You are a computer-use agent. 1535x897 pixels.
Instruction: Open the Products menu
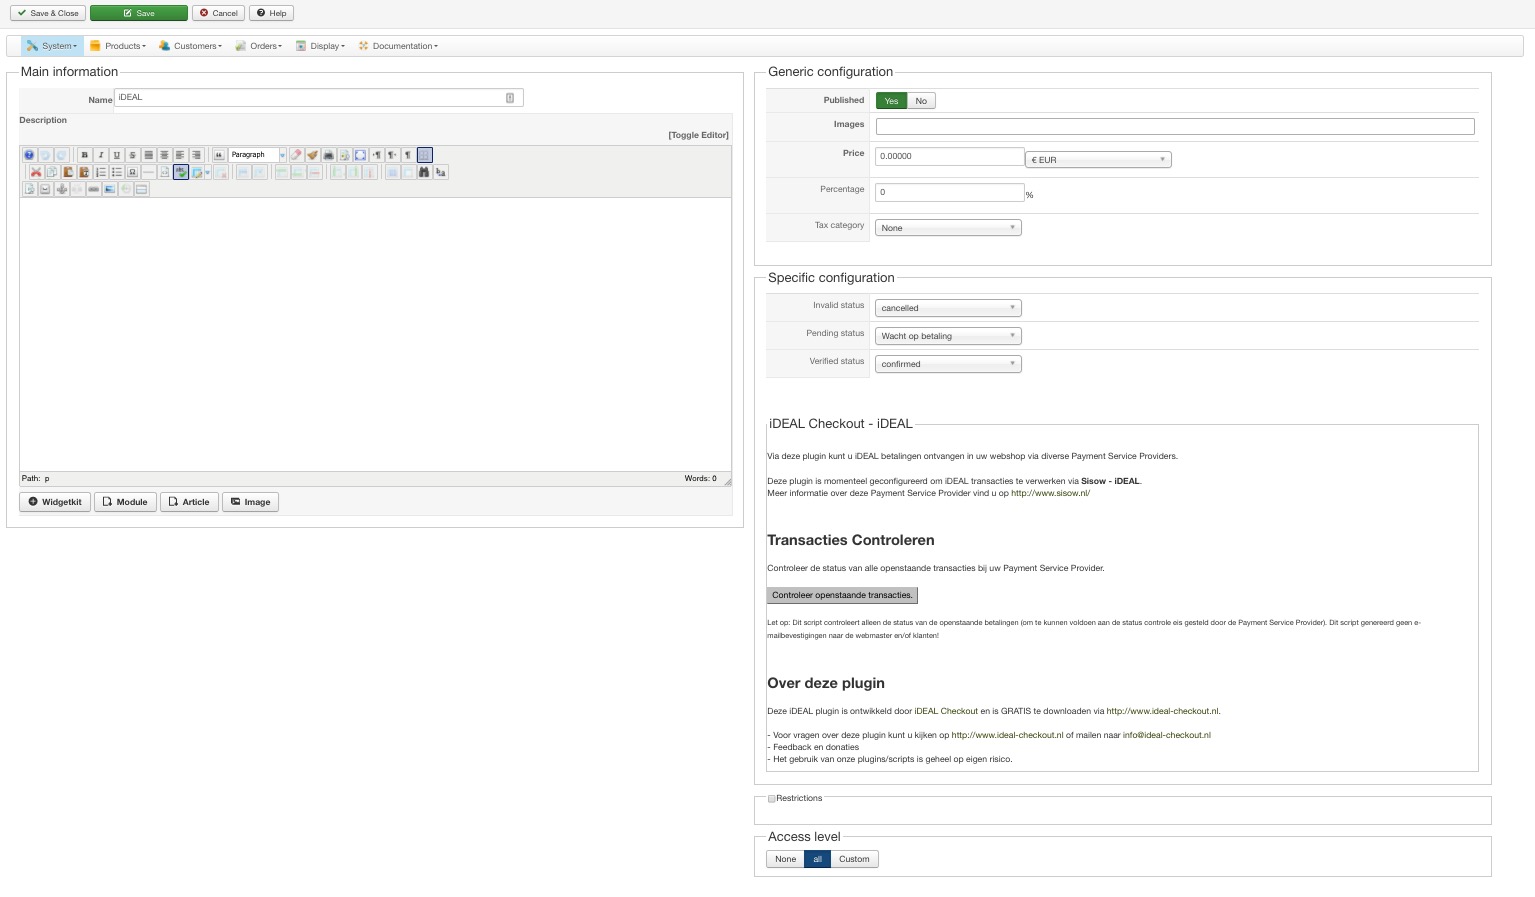point(118,46)
